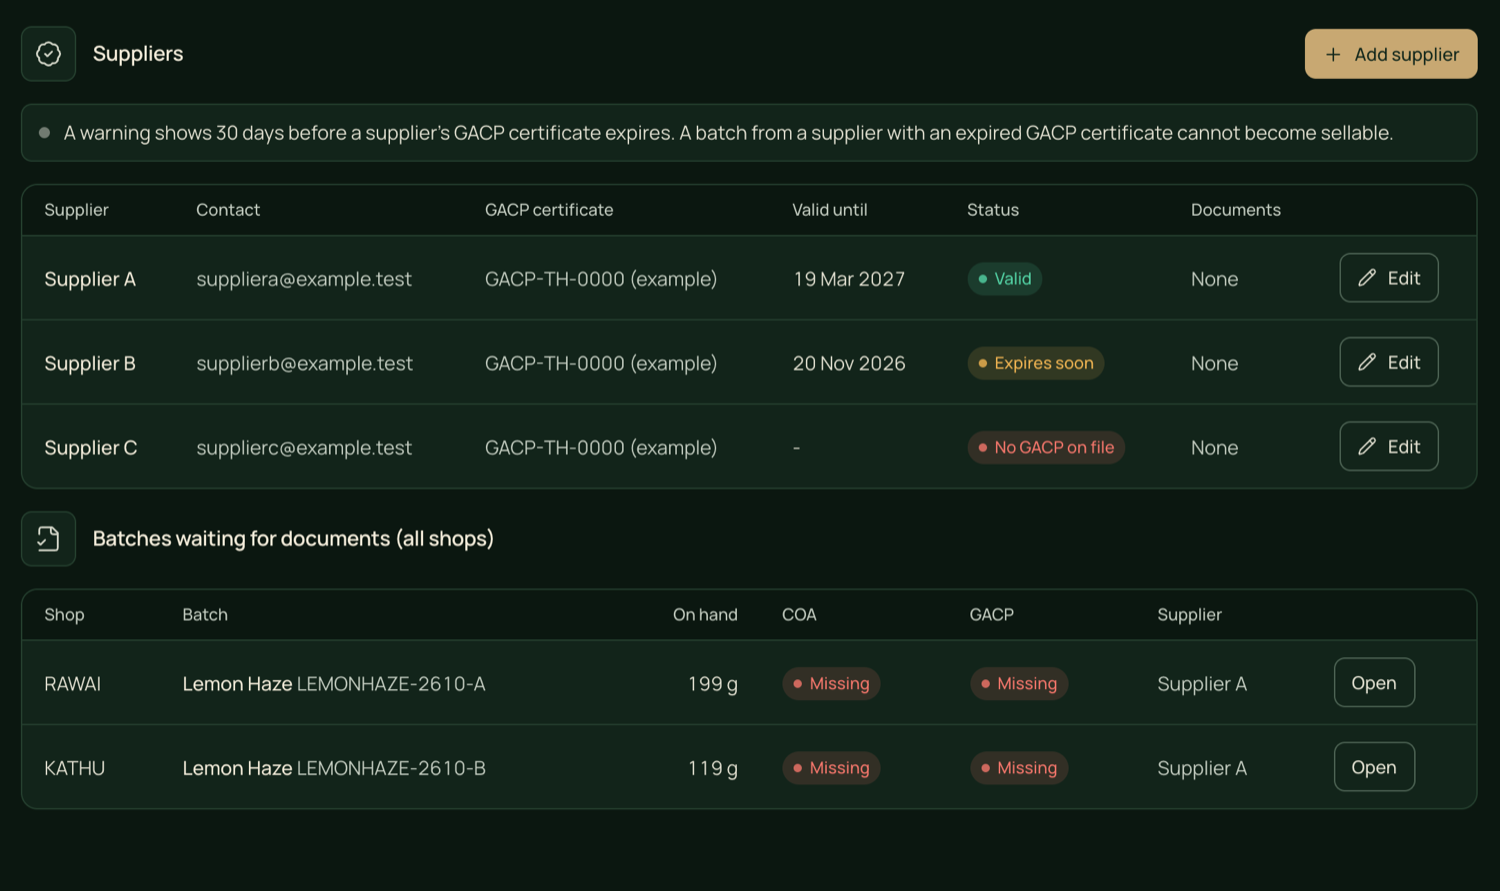Click the GACP Missing badge for KATHU
The image size is (1500, 891).
click(1019, 768)
